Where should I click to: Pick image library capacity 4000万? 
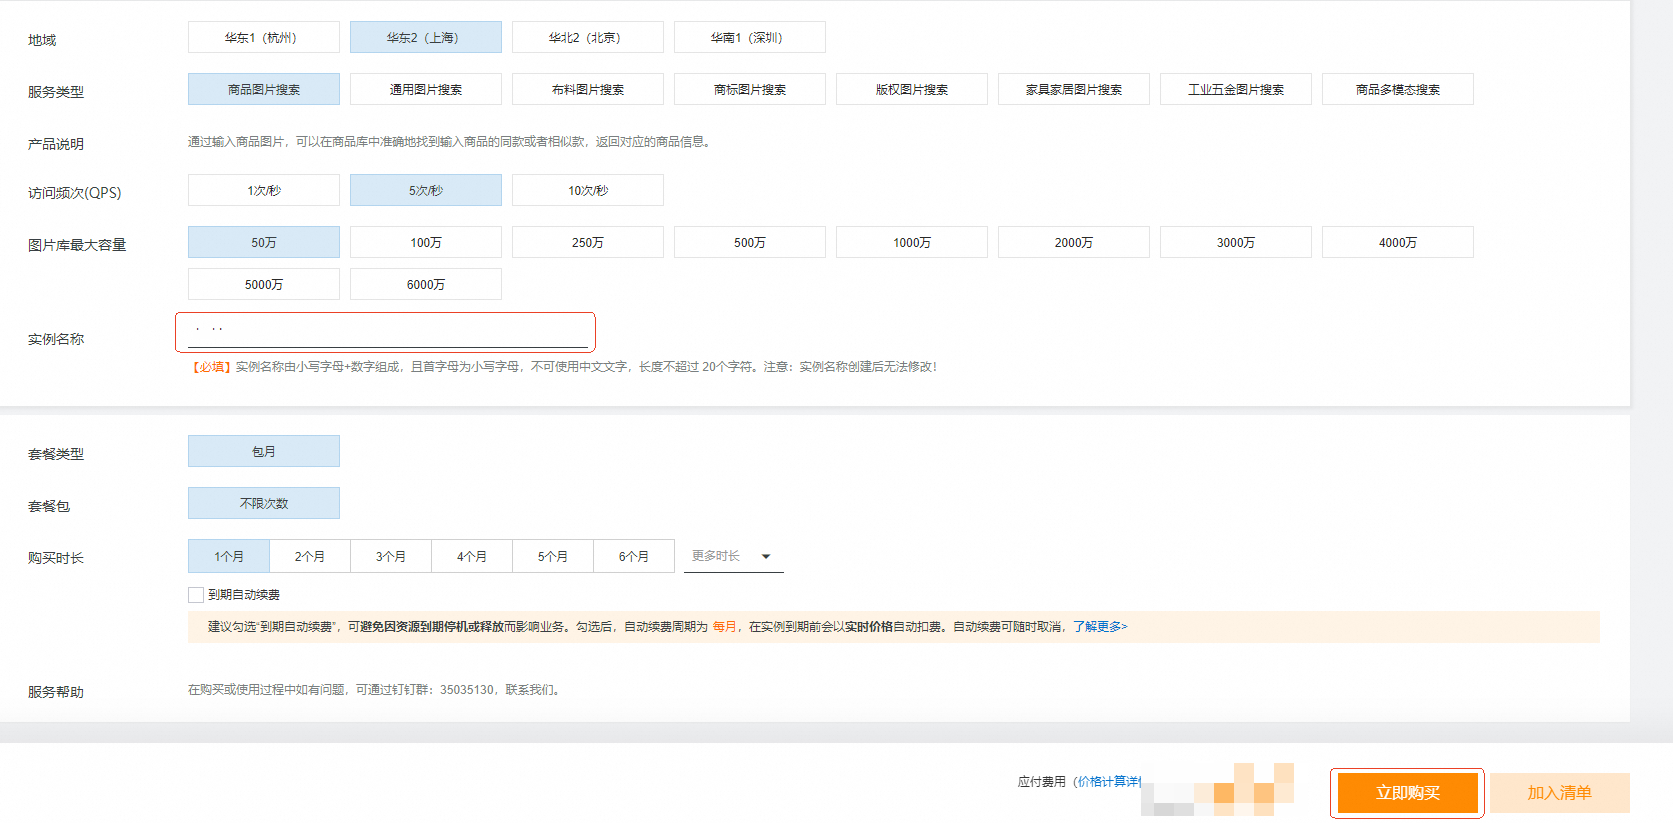pyautogui.click(x=1398, y=242)
